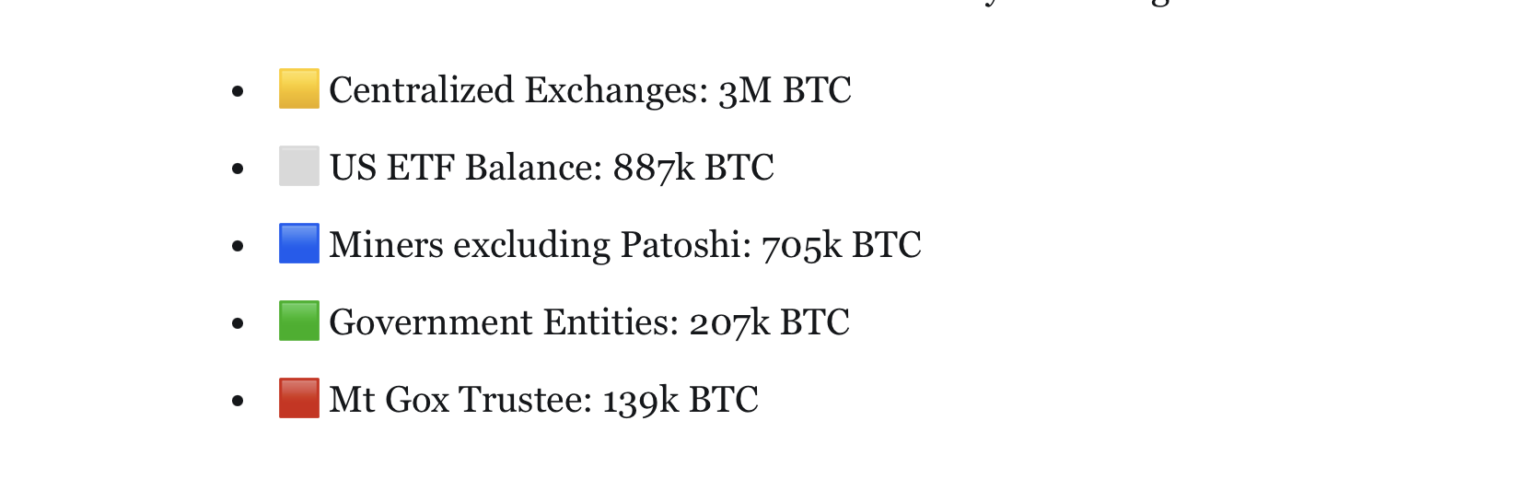Click the 139k BTC figure
This screenshot has height=479, width=1536.
680,400
